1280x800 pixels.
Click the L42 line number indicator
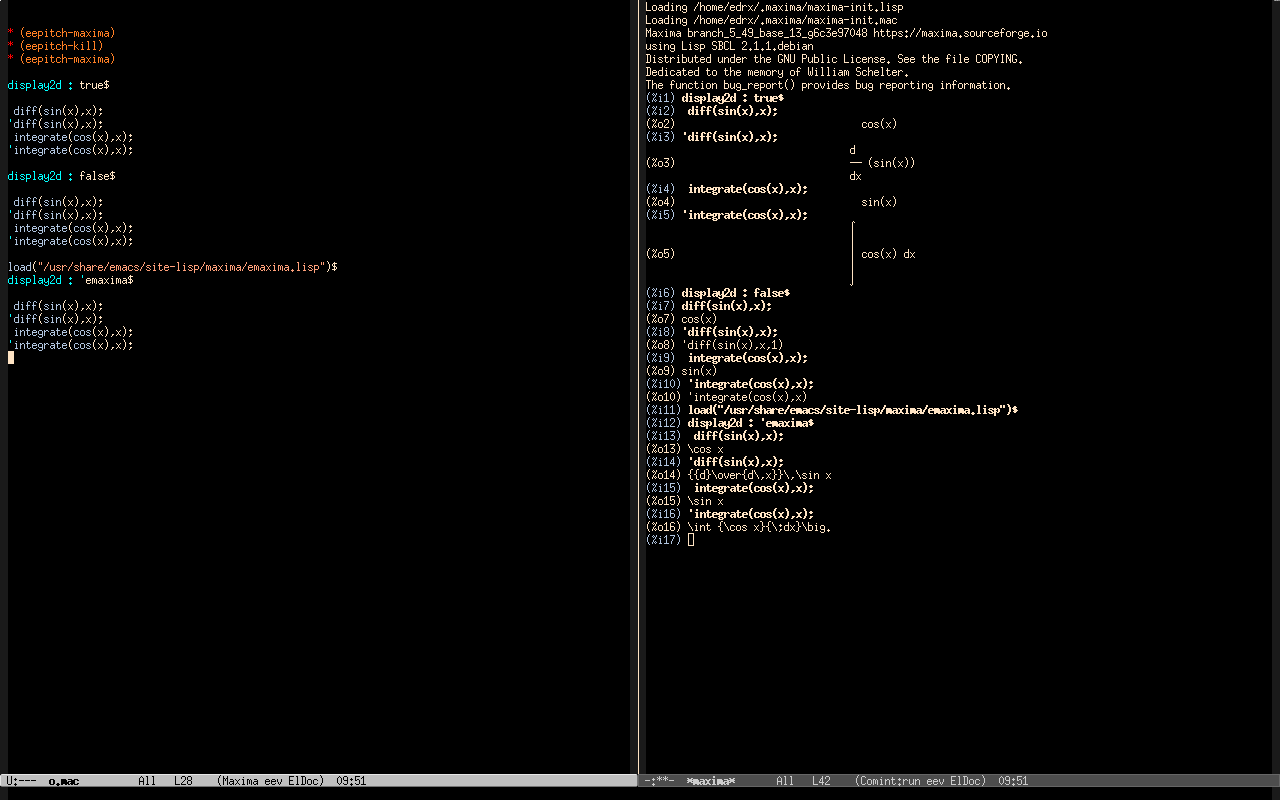point(821,781)
